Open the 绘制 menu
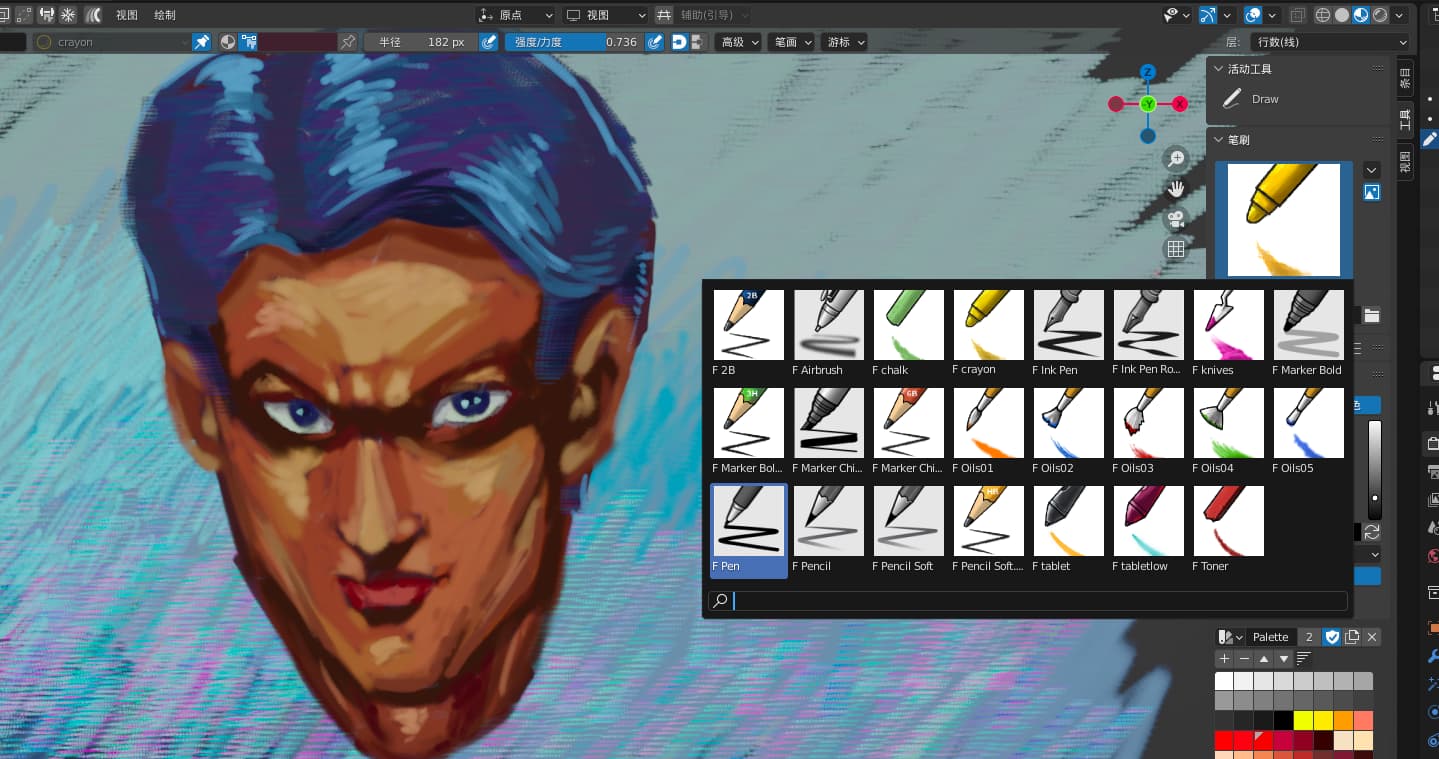The image size is (1439, 759). point(165,15)
